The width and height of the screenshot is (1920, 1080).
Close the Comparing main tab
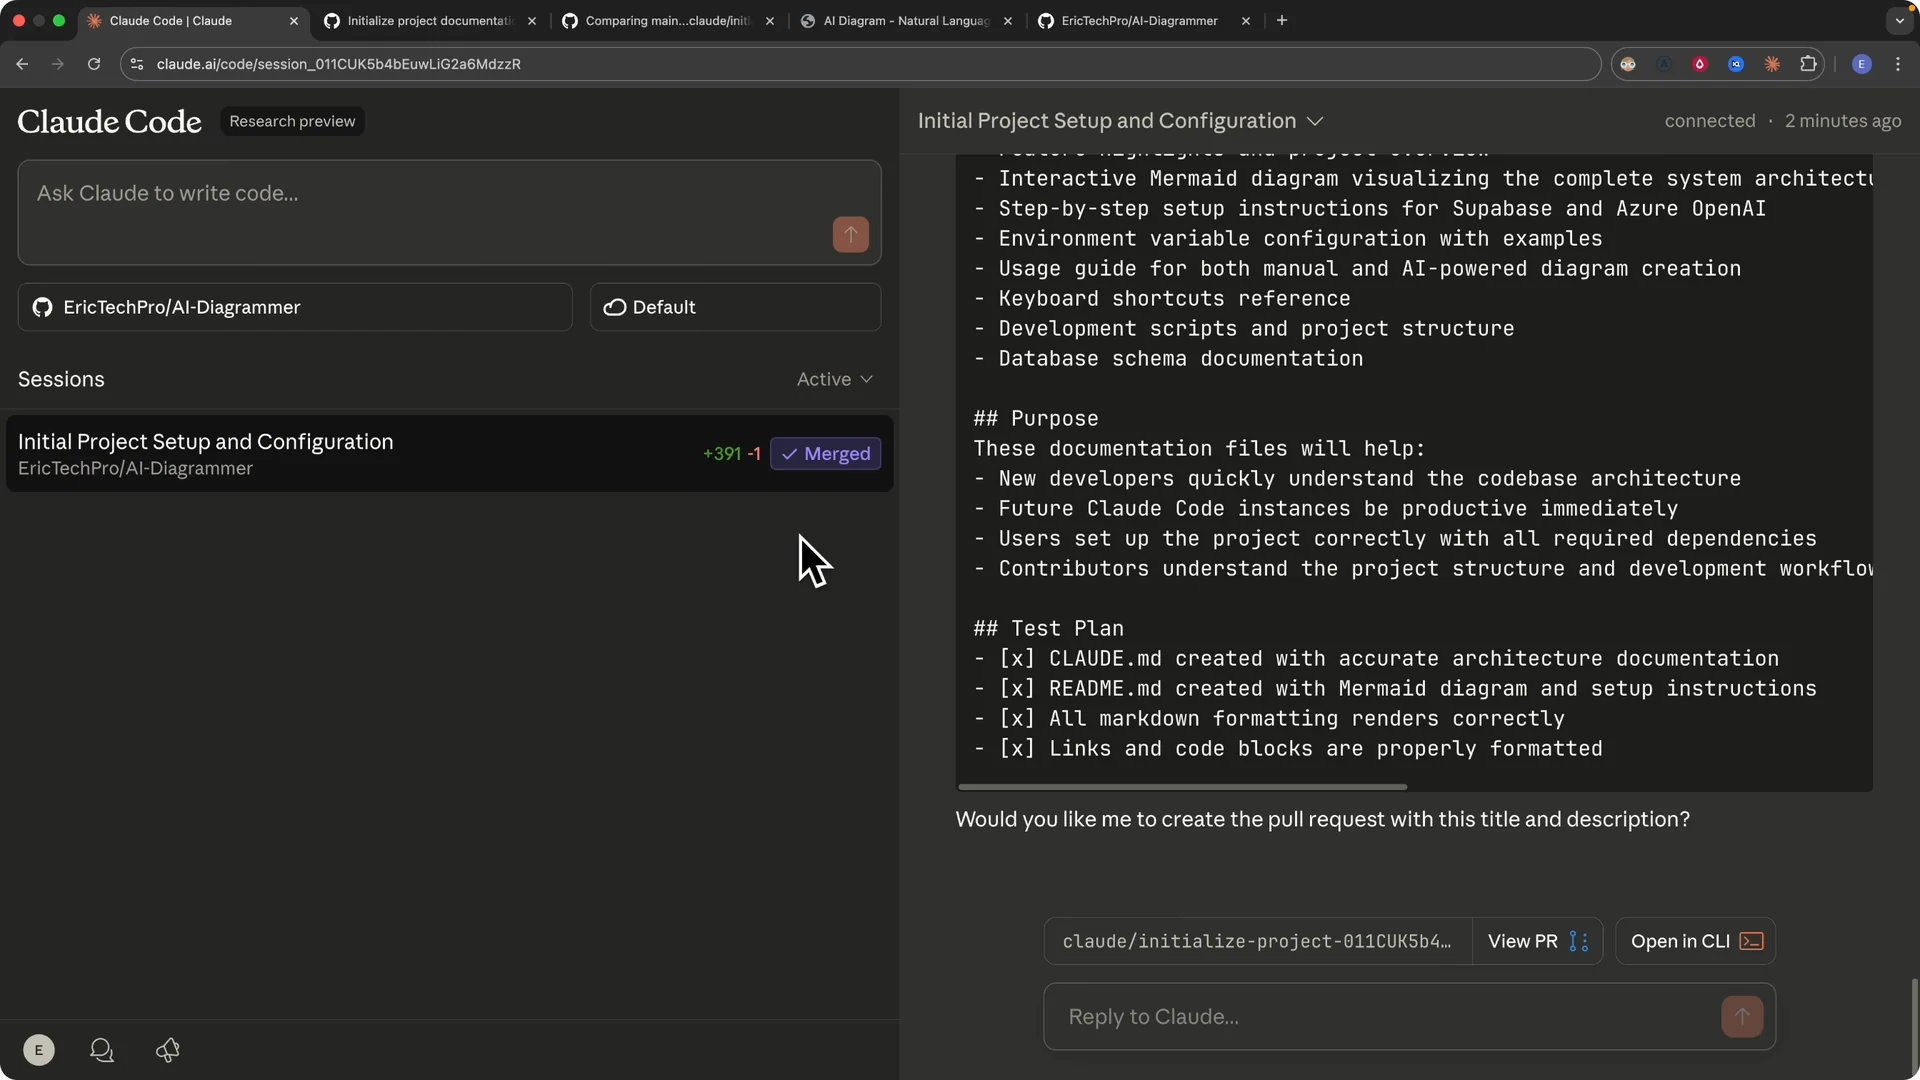click(769, 21)
